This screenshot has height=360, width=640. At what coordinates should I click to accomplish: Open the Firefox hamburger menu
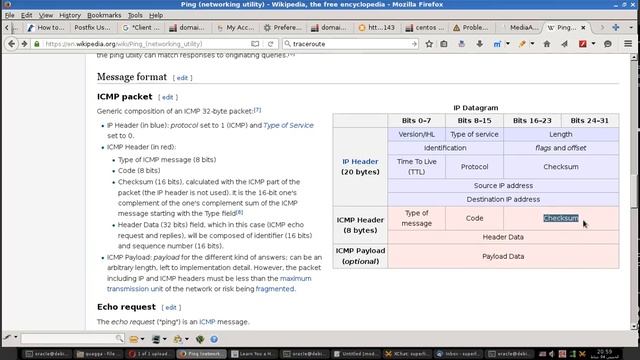(x=628, y=44)
